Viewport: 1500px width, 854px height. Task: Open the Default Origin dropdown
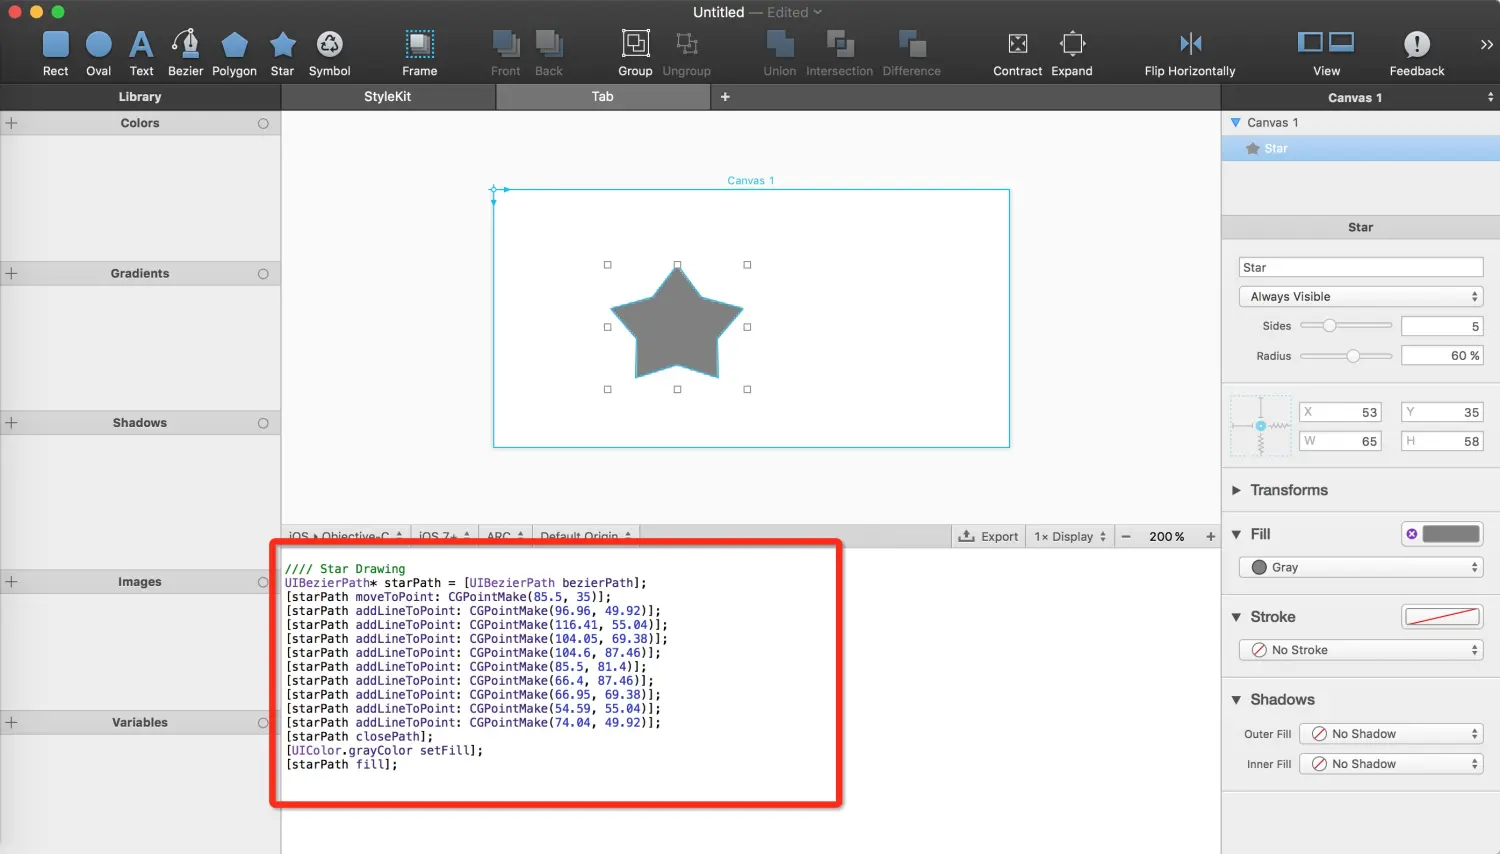[x=586, y=537]
